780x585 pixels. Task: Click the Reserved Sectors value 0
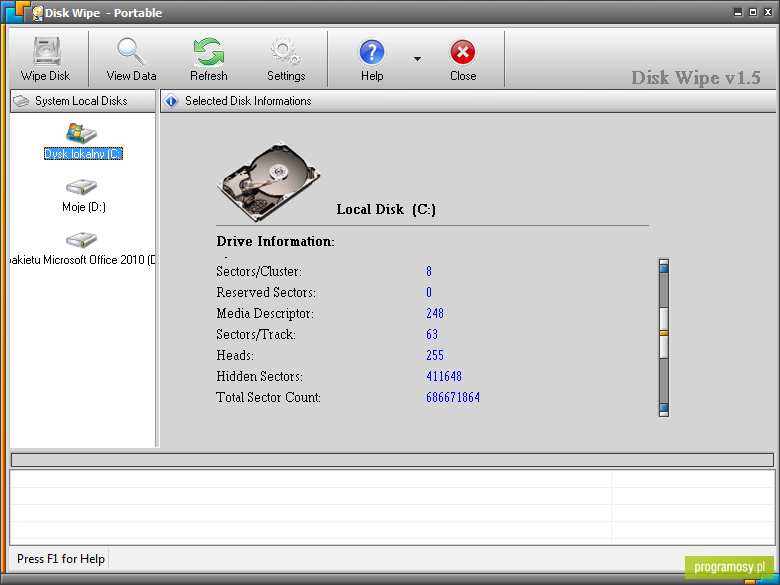click(429, 292)
